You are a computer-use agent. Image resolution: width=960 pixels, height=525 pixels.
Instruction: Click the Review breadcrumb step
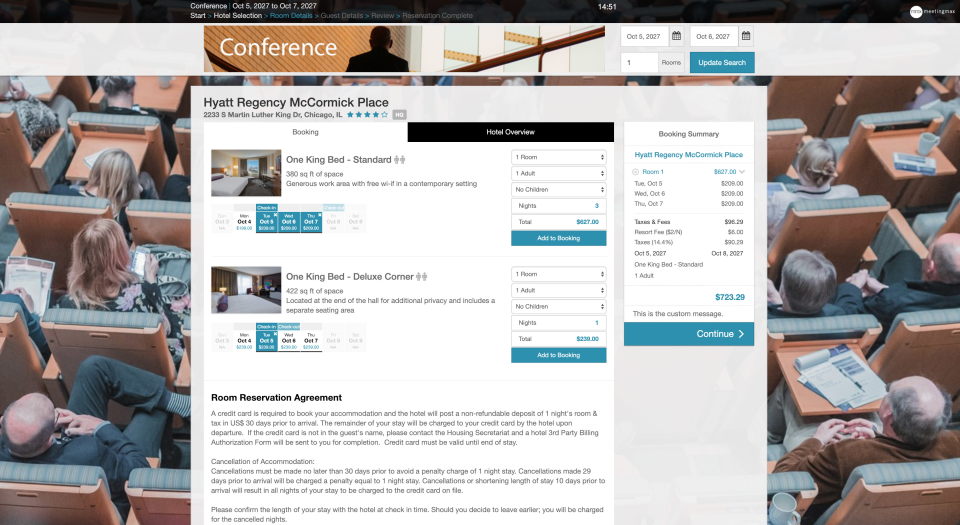[383, 16]
